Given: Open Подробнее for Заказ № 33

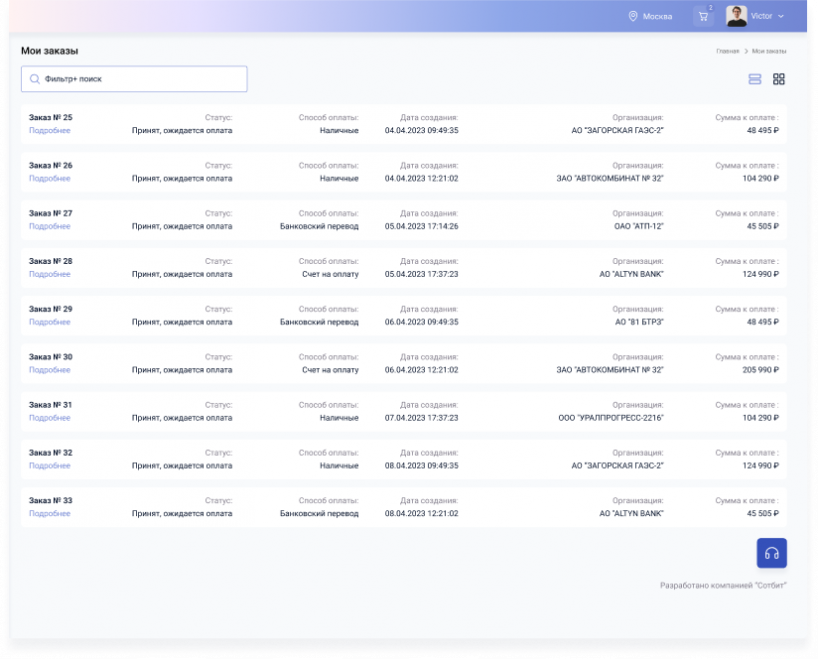Looking at the screenshot, I should [49, 513].
